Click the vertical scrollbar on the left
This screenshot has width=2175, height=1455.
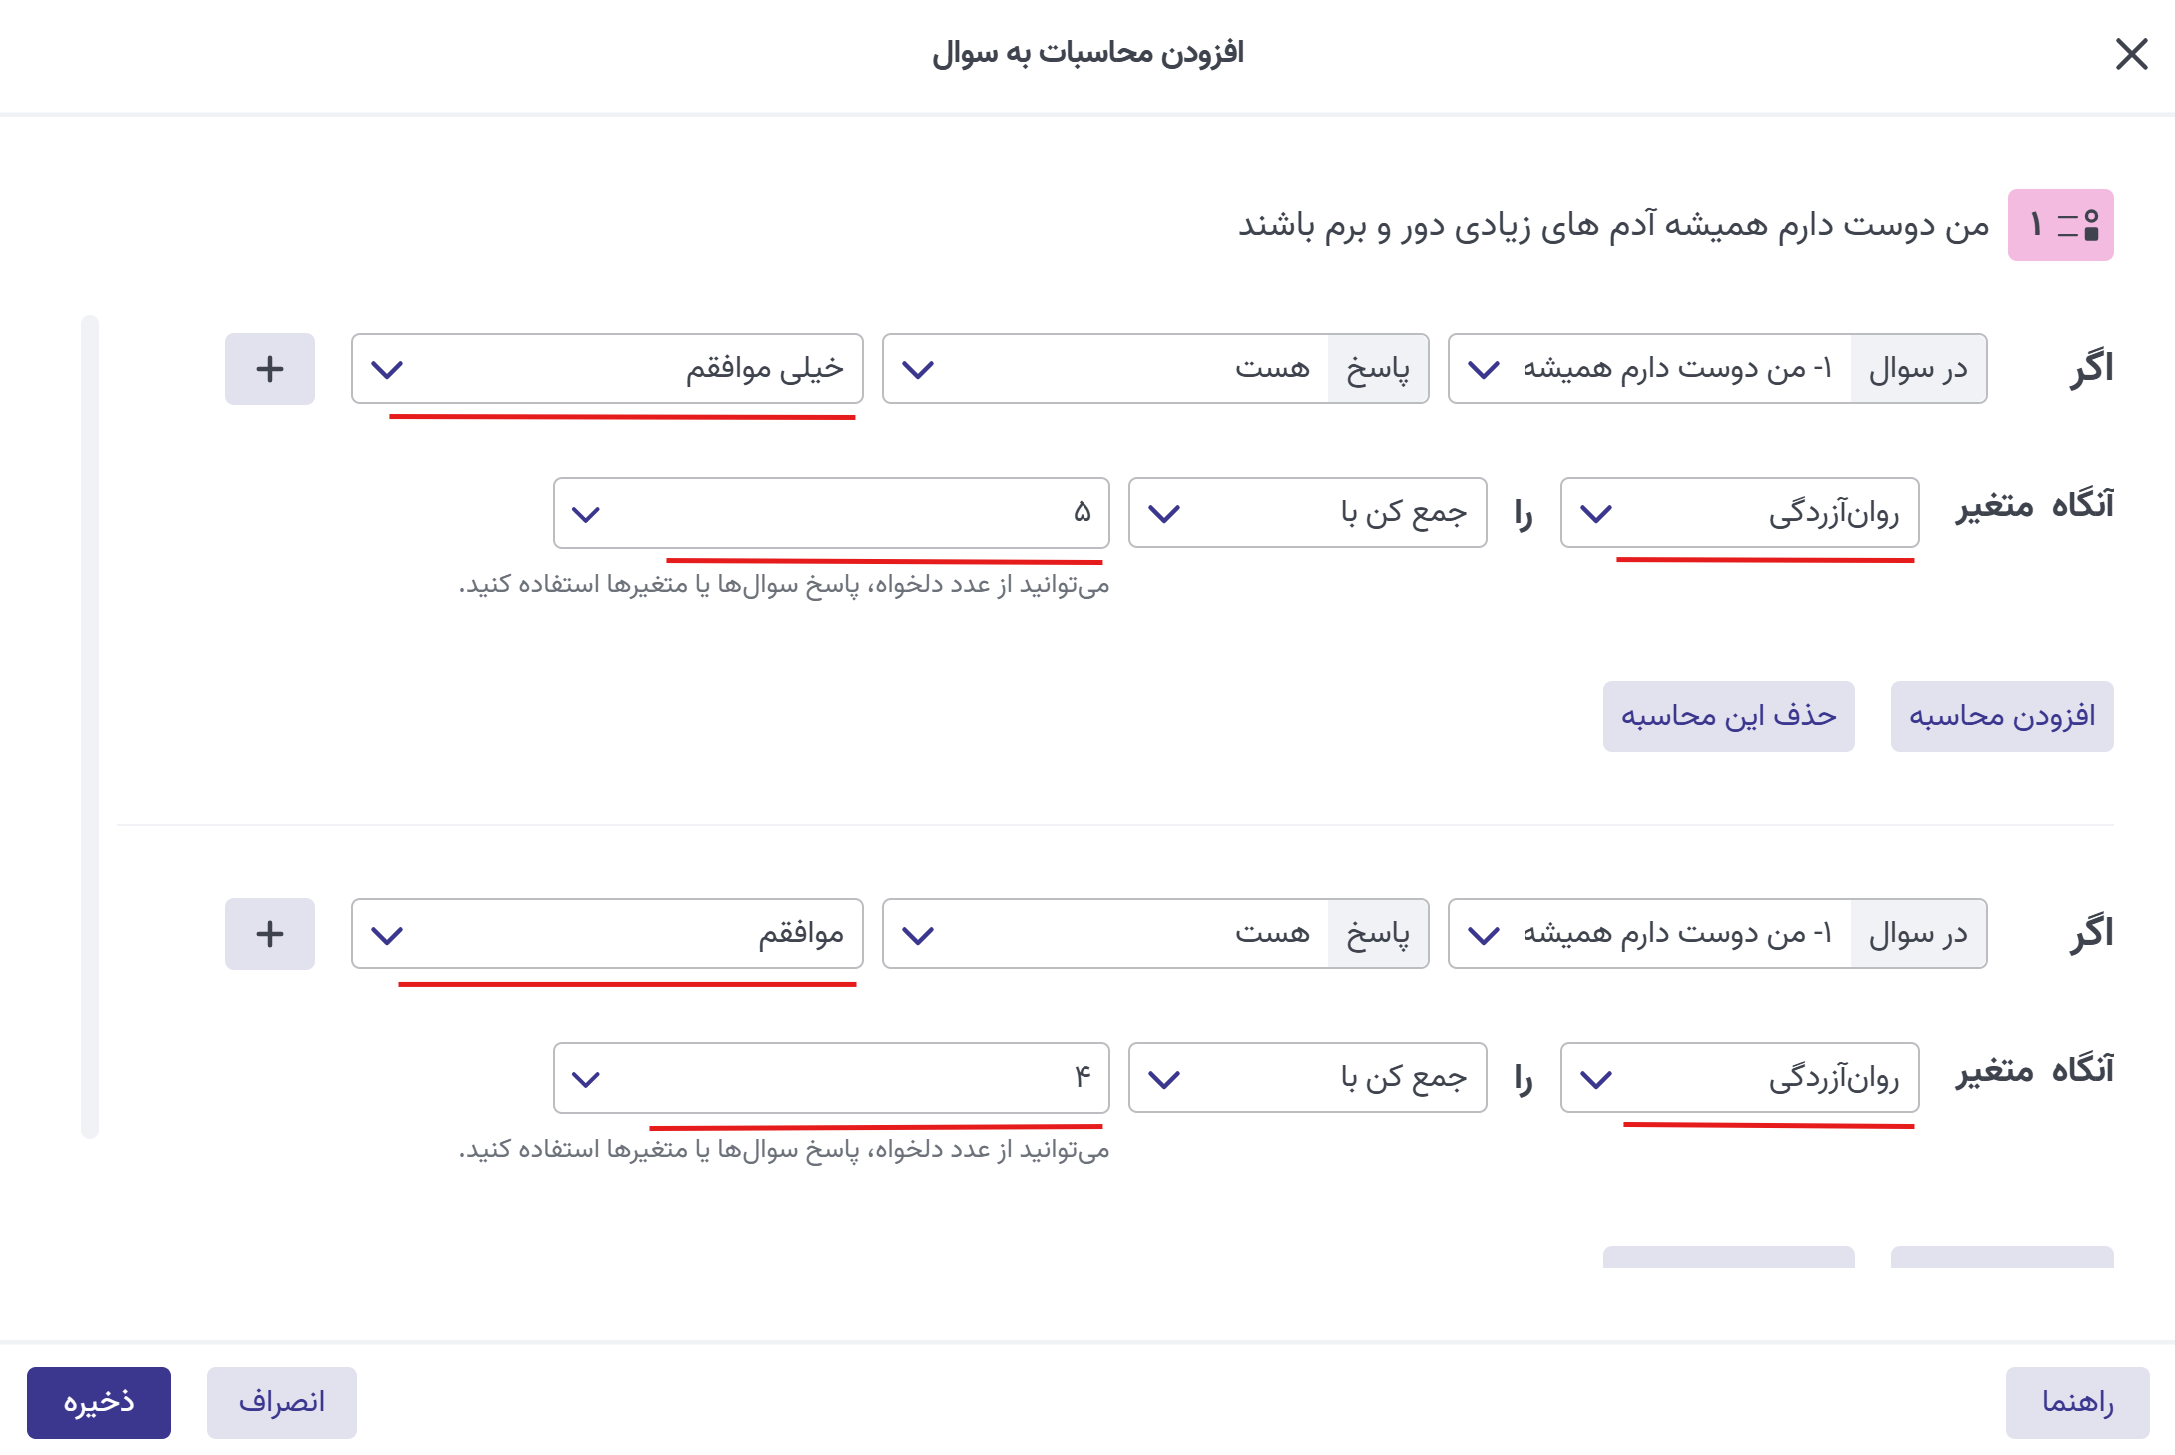(90, 727)
